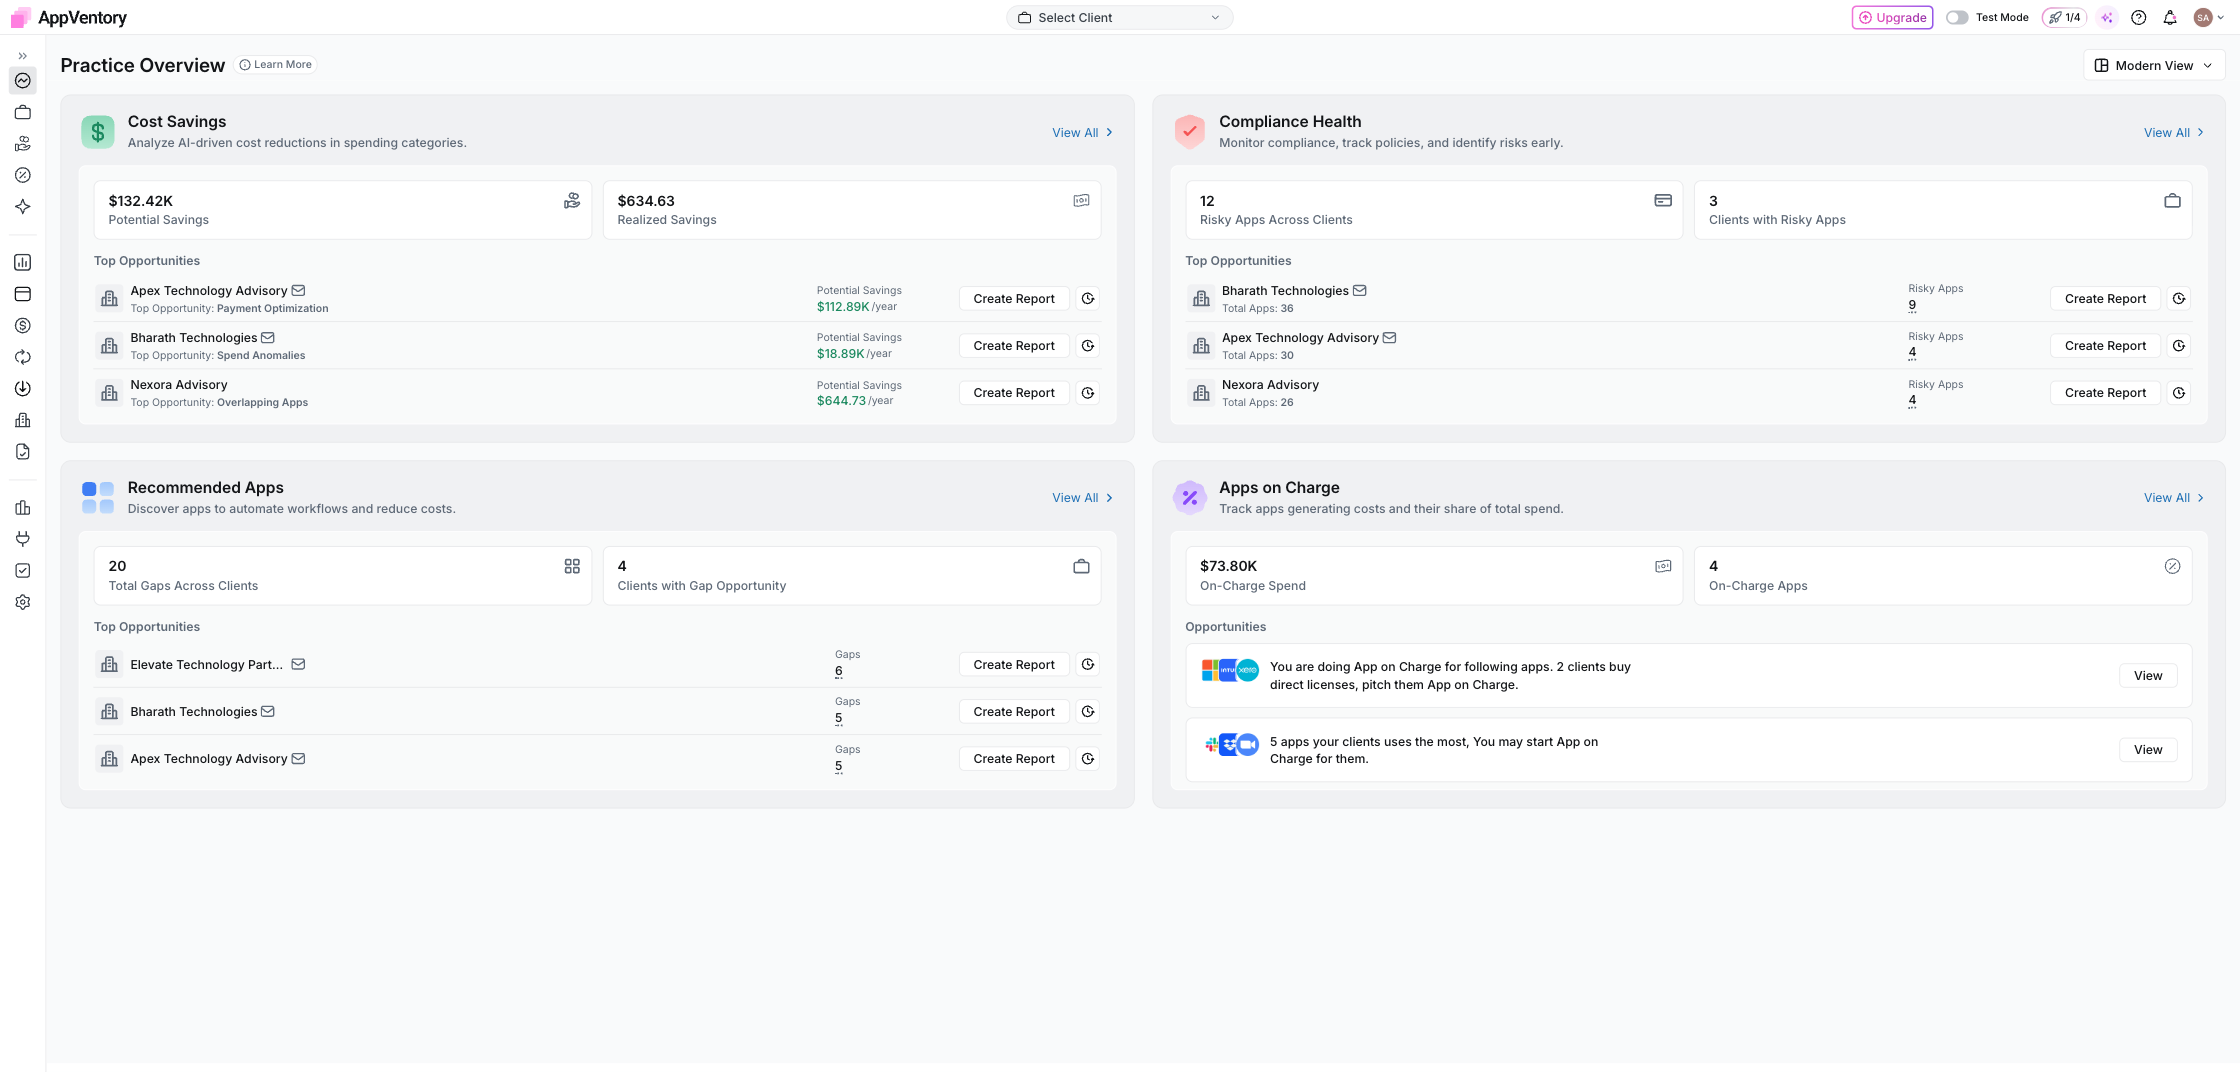2240x1072 pixels.
Task: Open the SA profile avatar menu
Action: tap(2208, 17)
